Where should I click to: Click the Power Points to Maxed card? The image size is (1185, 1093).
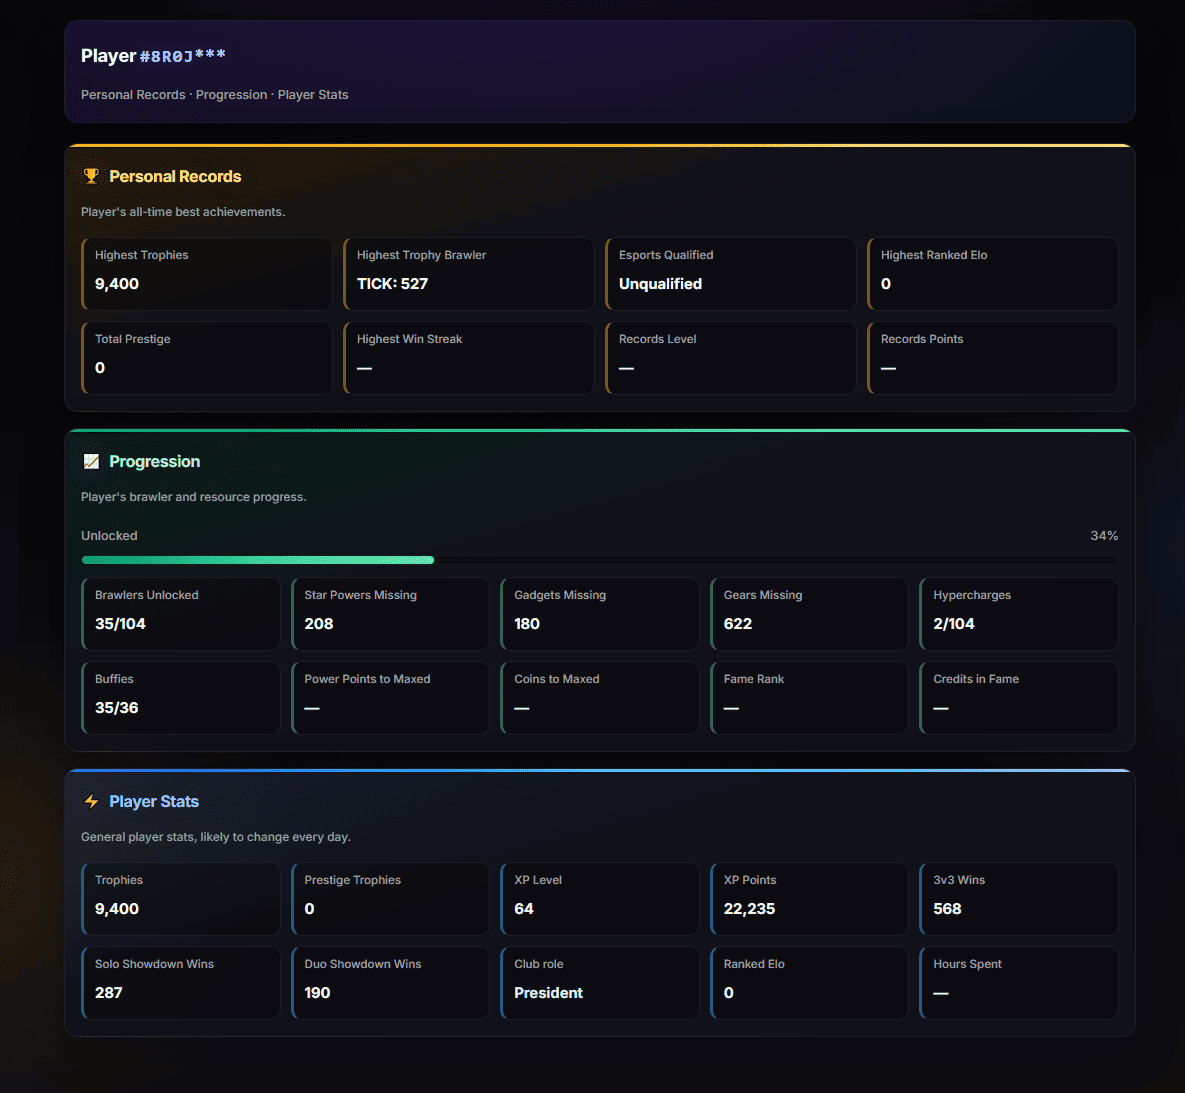point(390,698)
